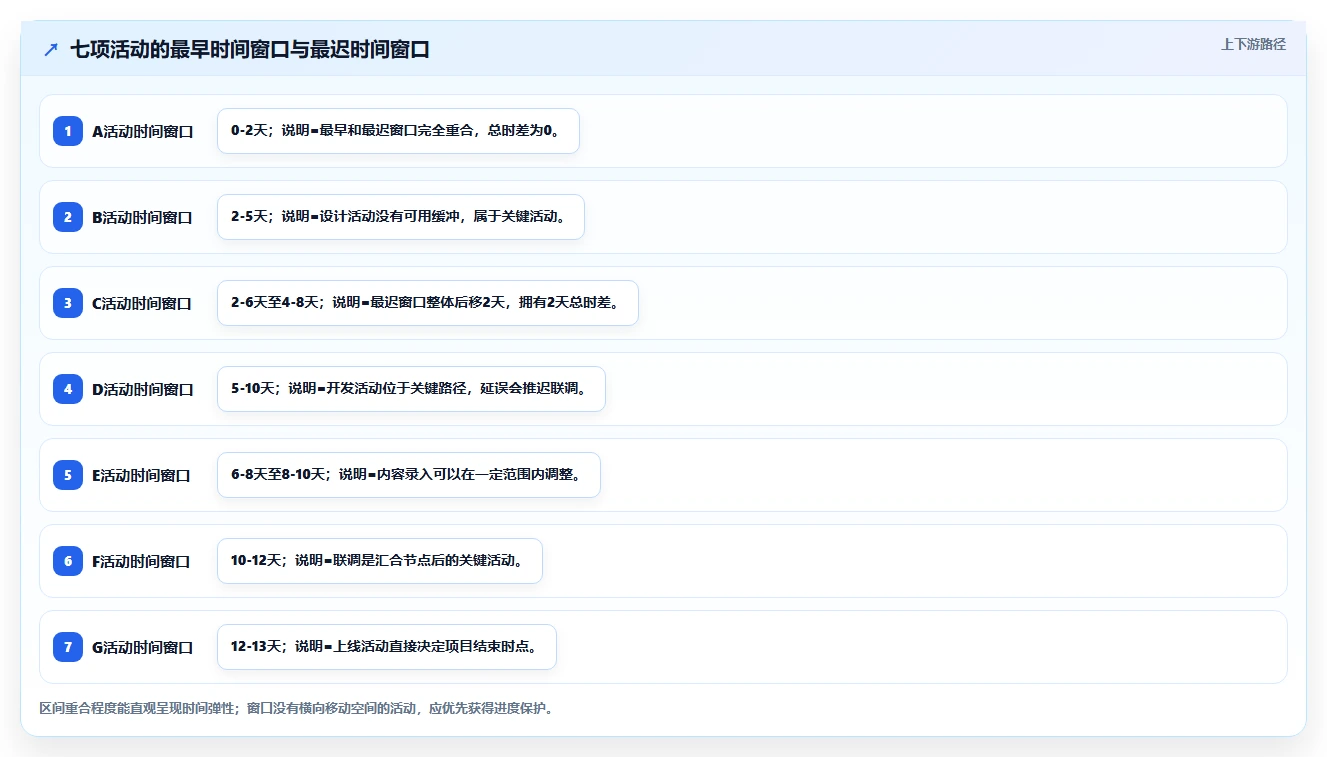
Task: Select number badge 1 for A活动
Action: click(x=68, y=131)
